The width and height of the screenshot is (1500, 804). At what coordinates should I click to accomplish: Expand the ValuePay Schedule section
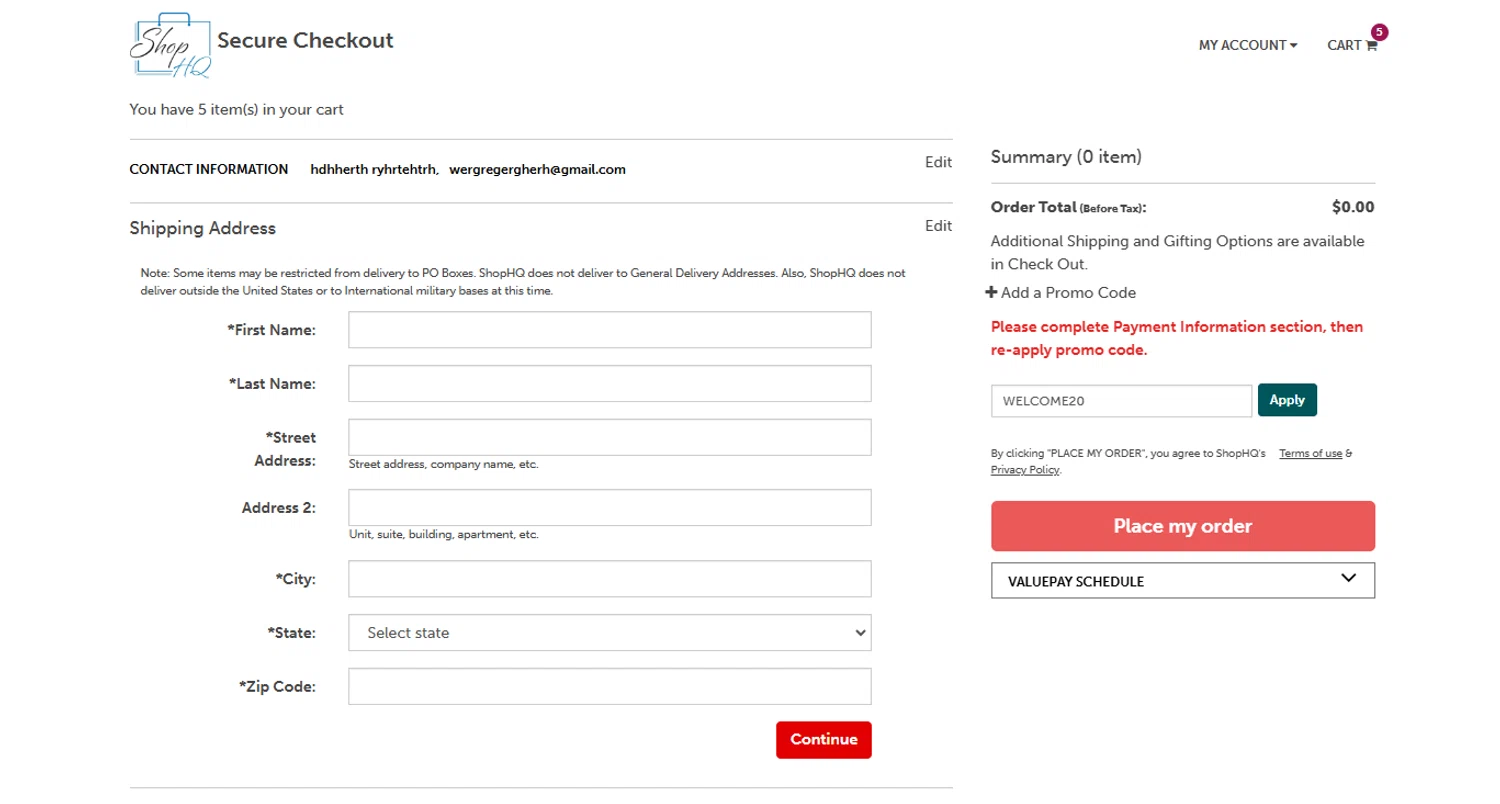pos(1182,581)
